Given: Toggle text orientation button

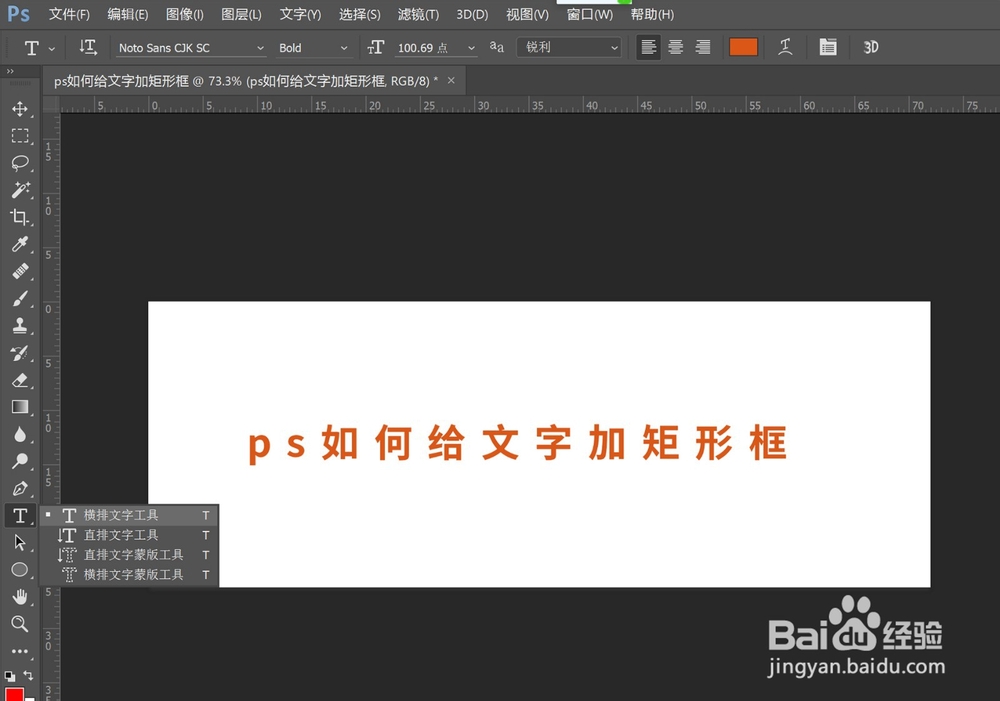Looking at the screenshot, I should point(88,47).
